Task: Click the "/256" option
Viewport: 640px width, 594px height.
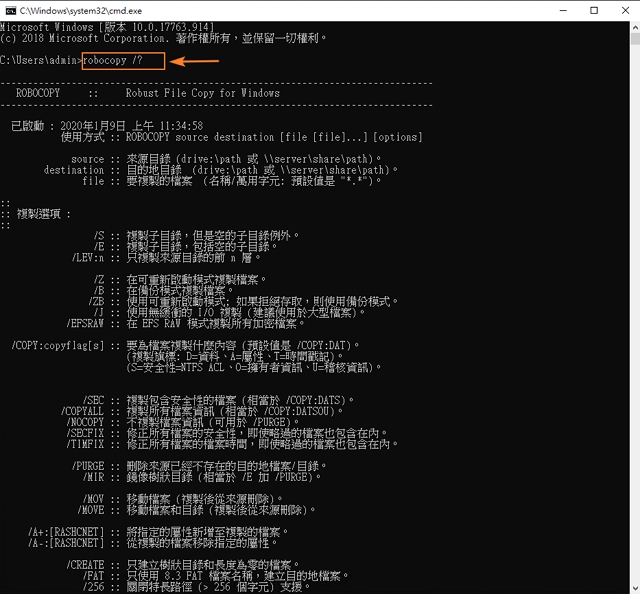Action: (93, 587)
